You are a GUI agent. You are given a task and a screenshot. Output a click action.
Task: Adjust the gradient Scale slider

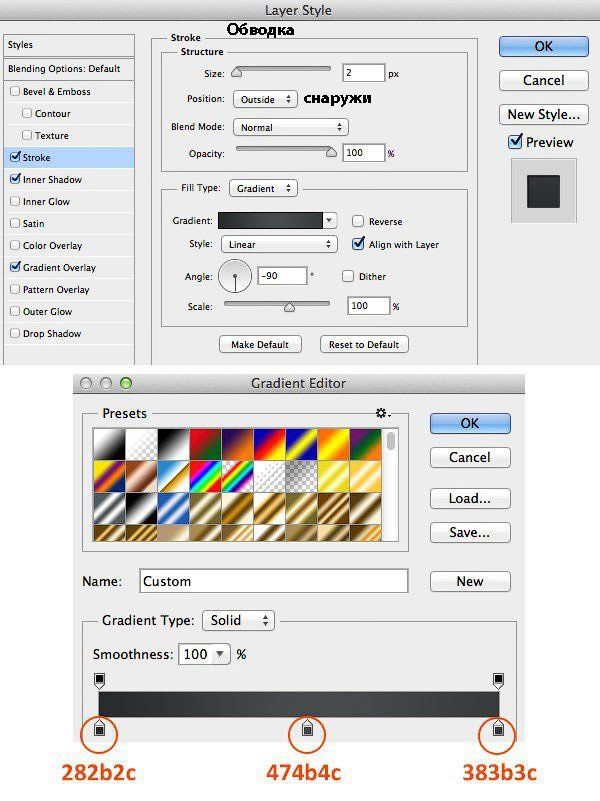[290, 307]
